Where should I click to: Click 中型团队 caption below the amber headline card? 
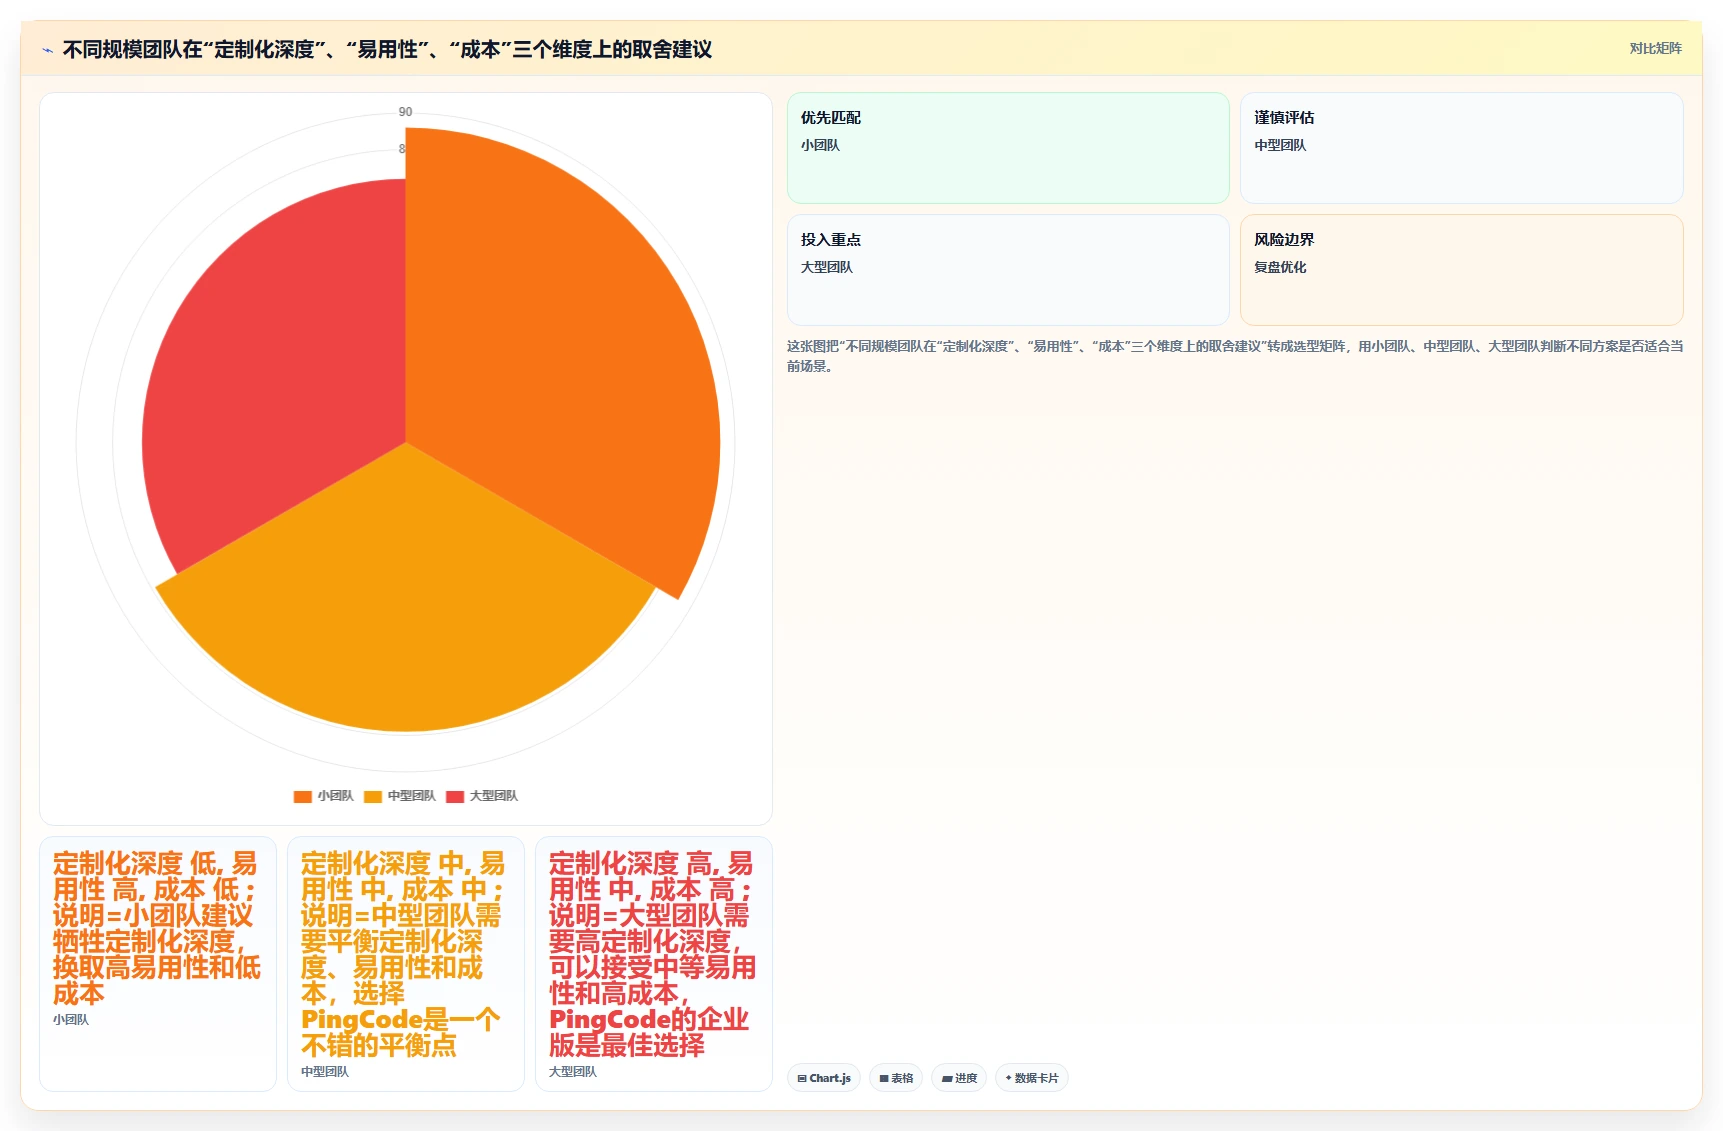click(x=325, y=1072)
